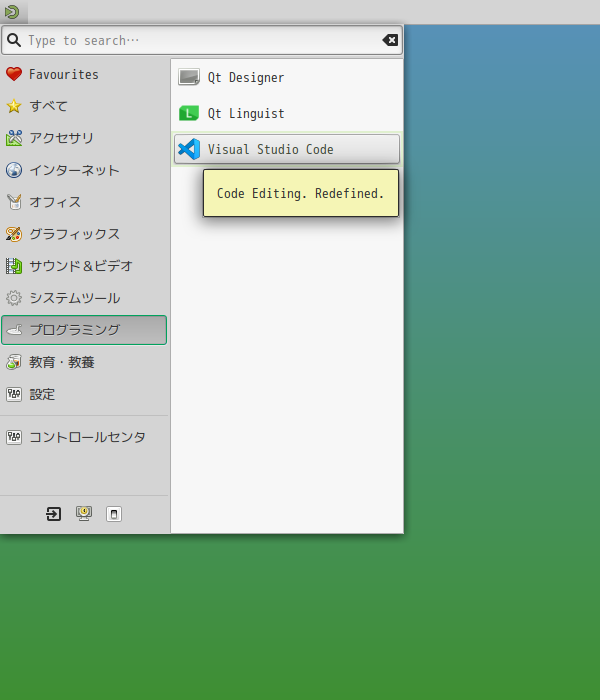This screenshot has width=600, height=700.
Task: Launch Qt Linguist
Action: pyautogui.click(x=287, y=113)
